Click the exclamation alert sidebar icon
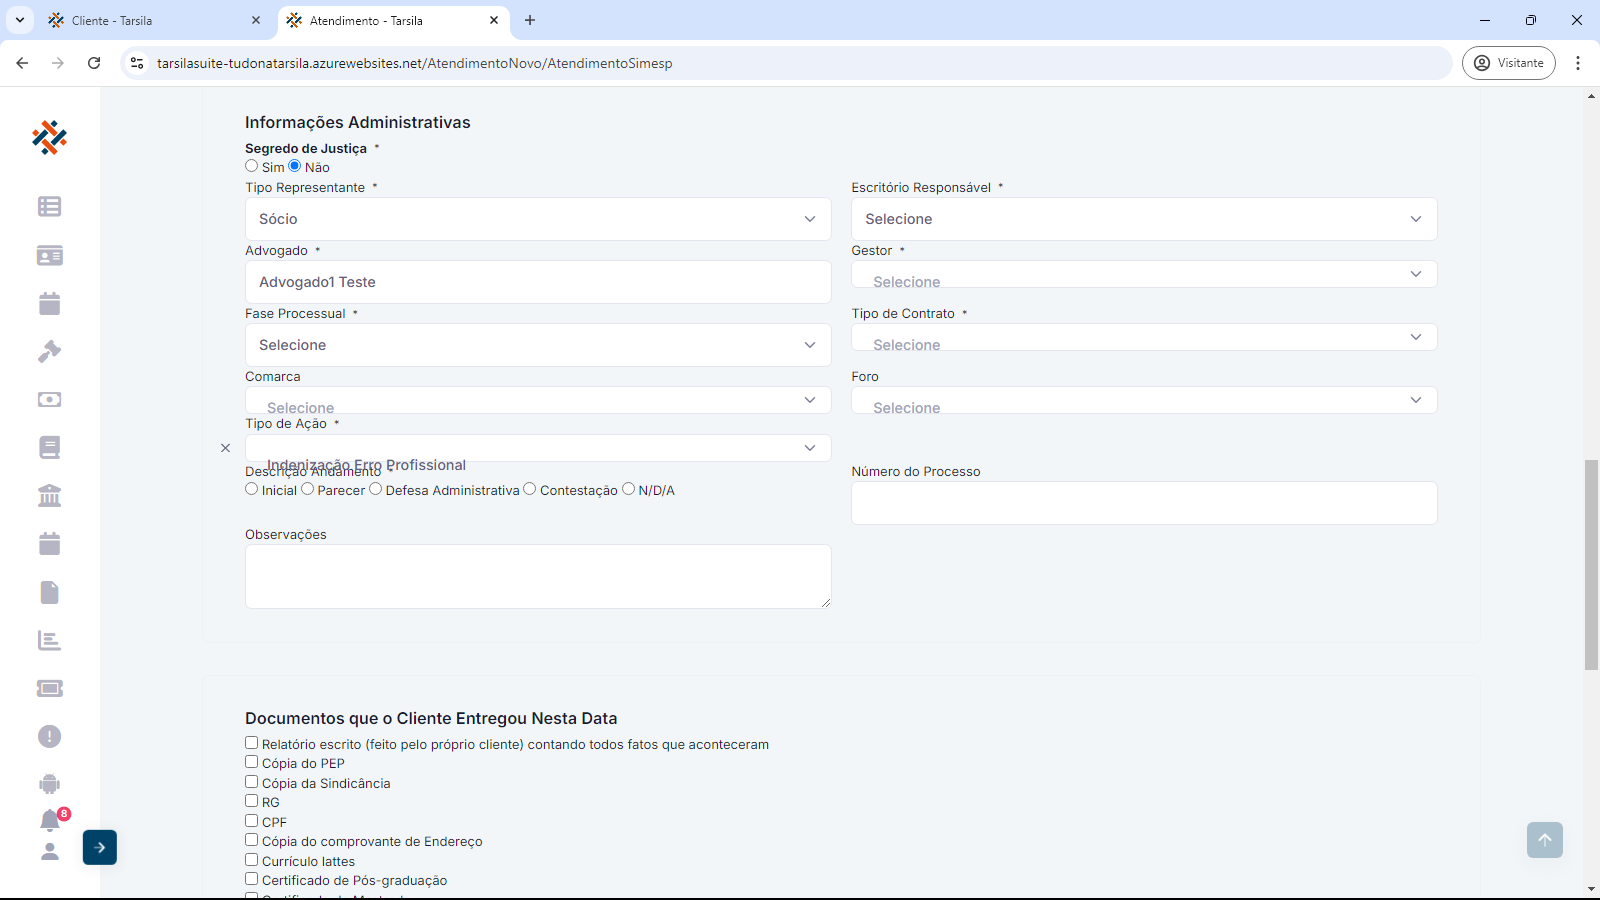This screenshot has height=900, width=1600. tap(49, 736)
